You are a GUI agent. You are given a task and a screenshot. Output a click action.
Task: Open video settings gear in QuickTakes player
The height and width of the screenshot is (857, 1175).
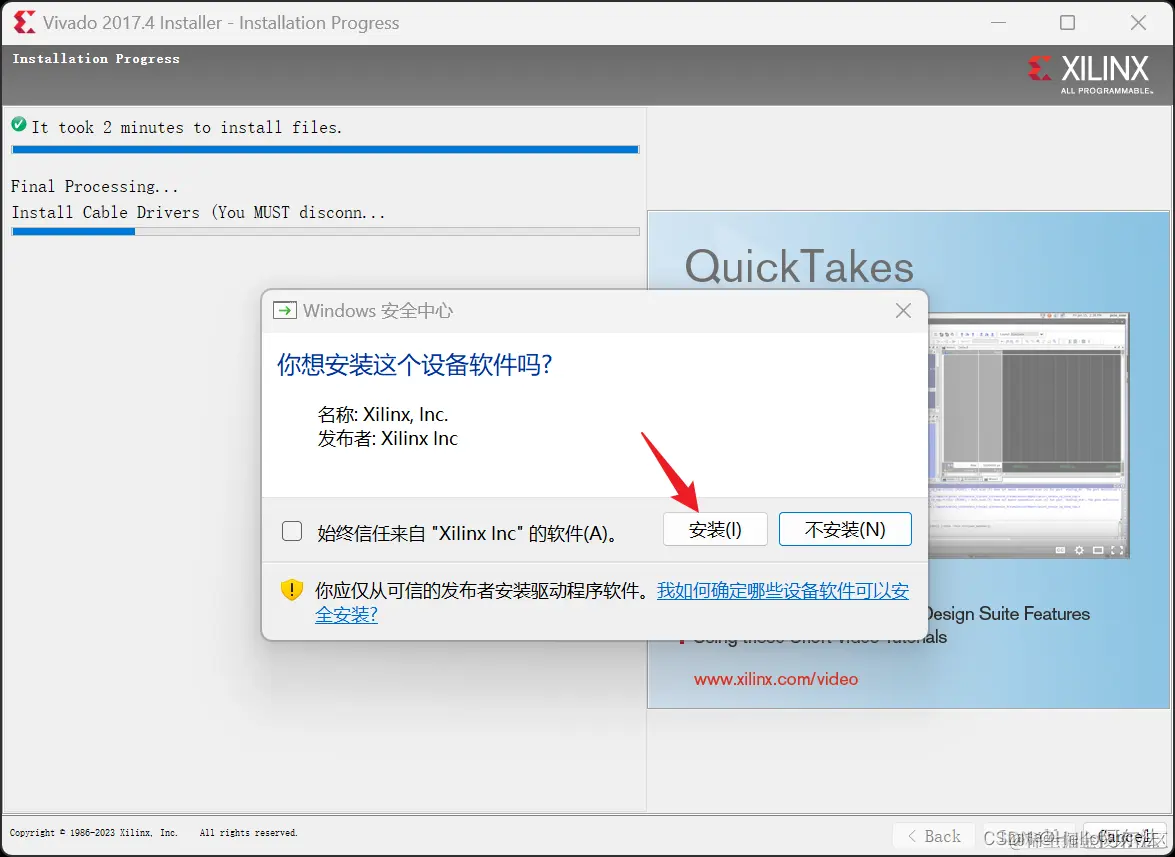point(1079,550)
